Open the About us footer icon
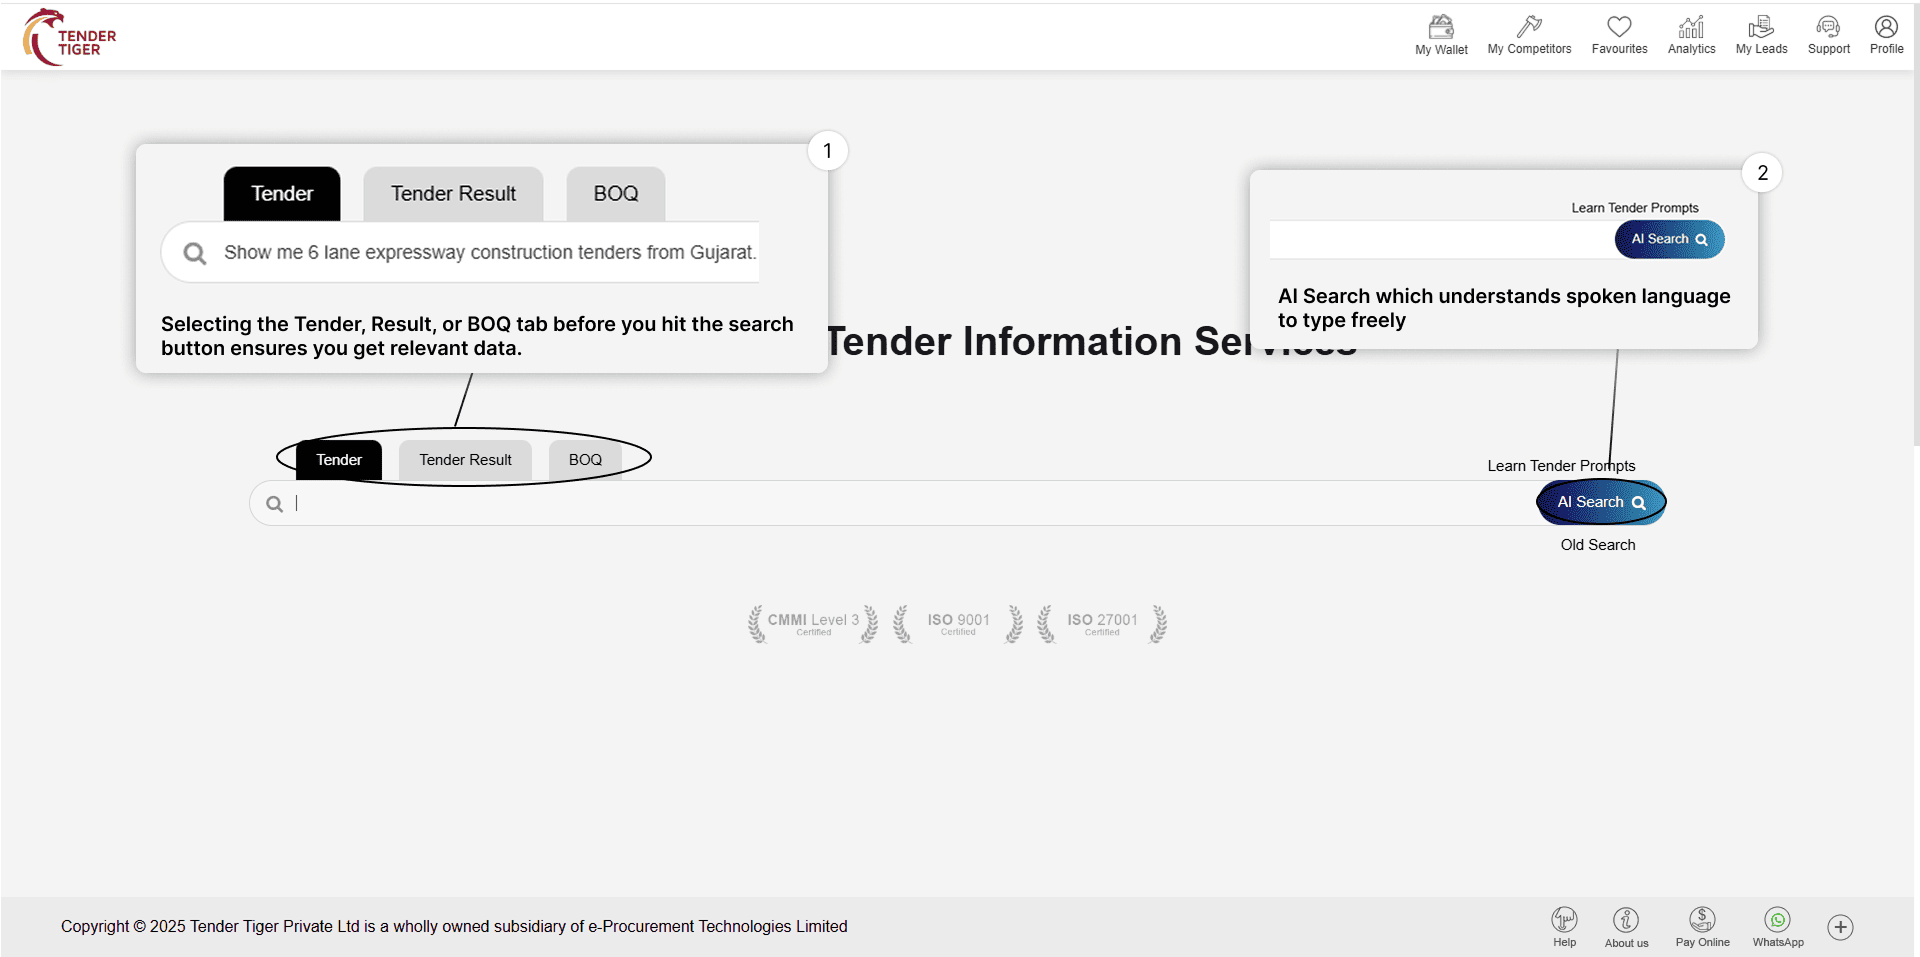The width and height of the screenshot is (1920, 957). [1626, 926]
